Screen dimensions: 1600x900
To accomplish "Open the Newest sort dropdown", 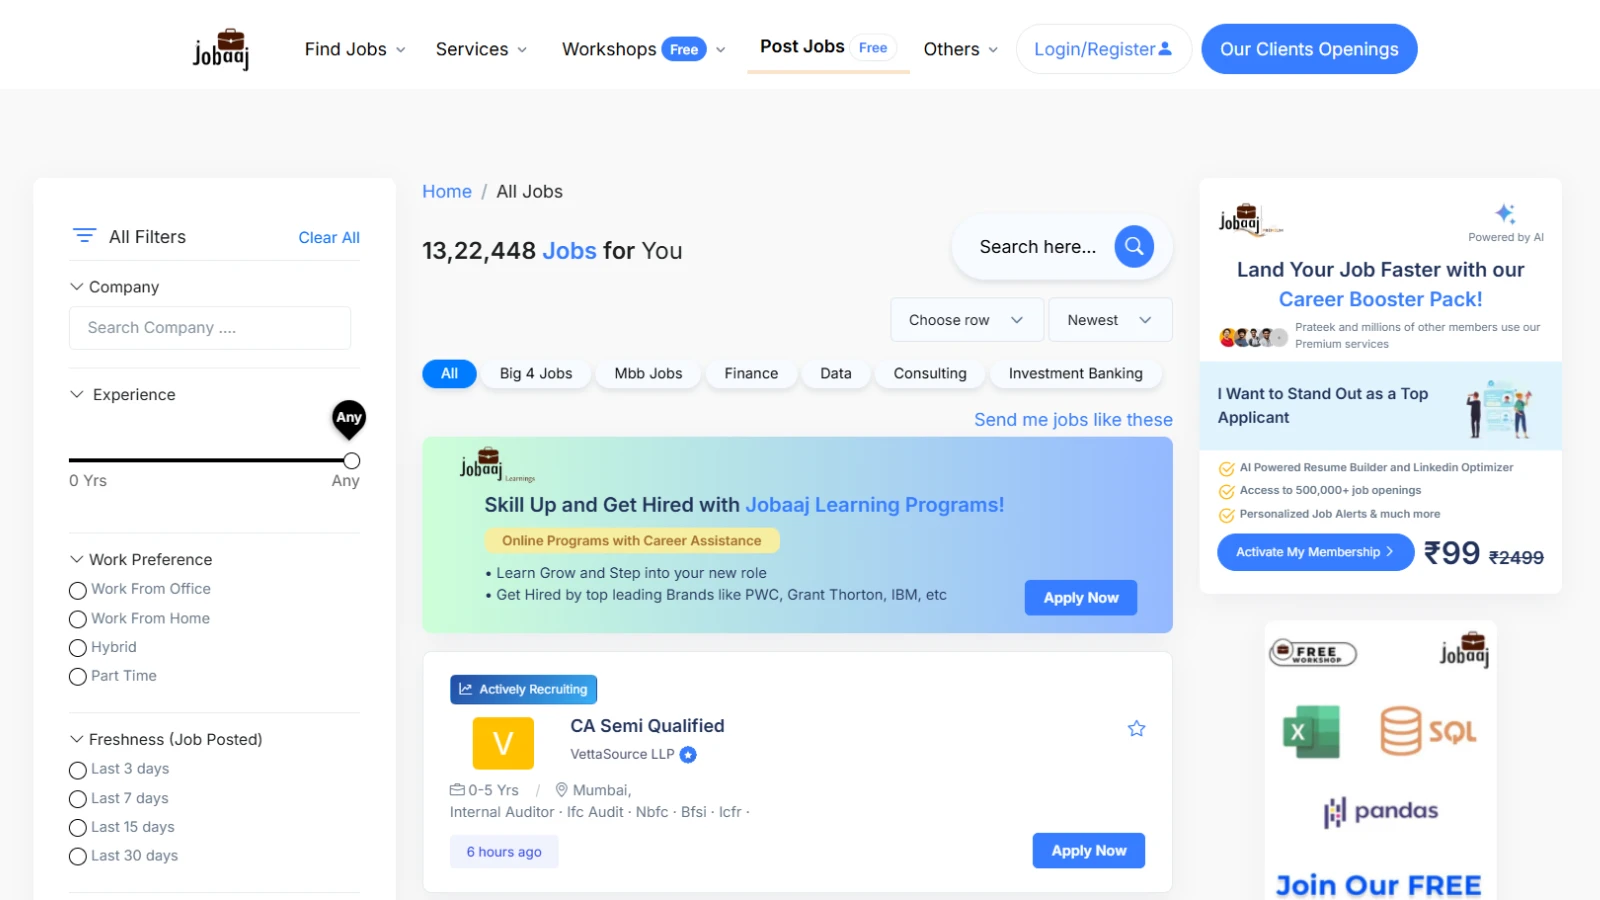I will [1109, 320].
